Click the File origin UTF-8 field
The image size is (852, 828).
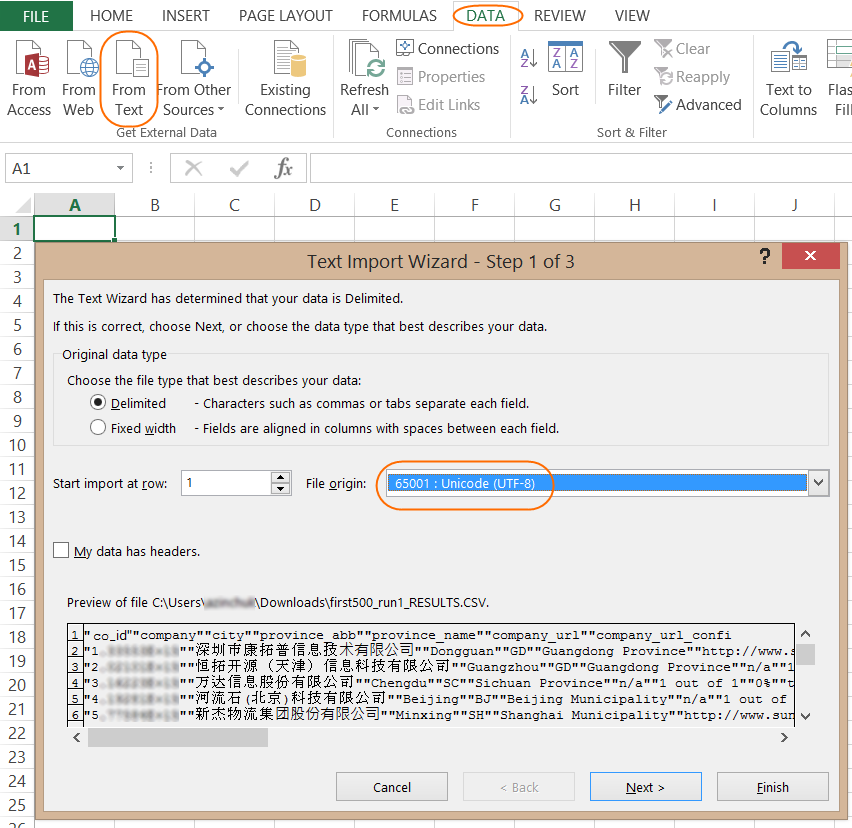click(x=597, y=483)
